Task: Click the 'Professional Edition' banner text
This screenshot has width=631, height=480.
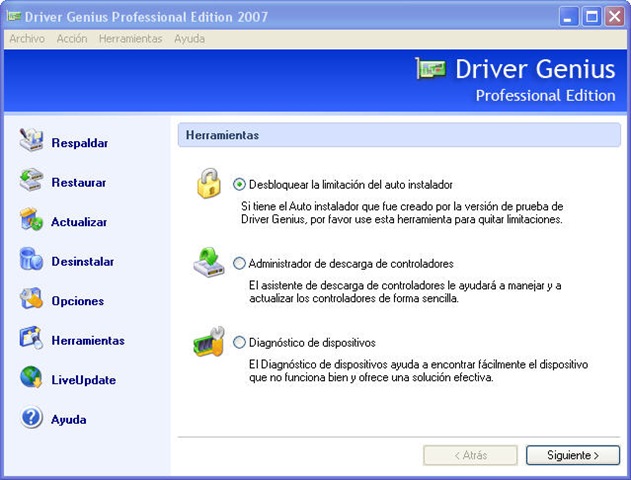Action: pos(545,96)
